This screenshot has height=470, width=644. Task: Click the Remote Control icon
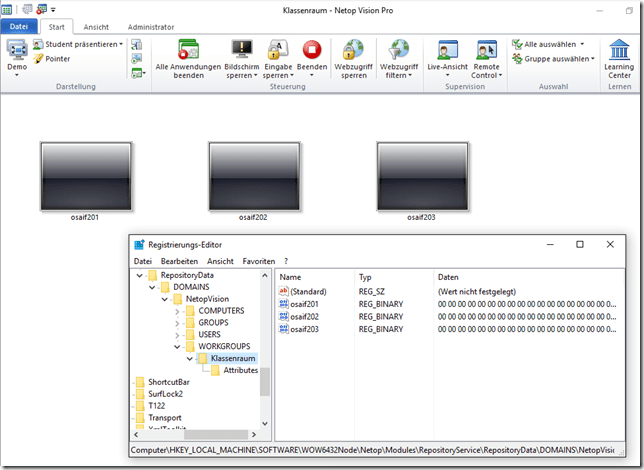(x=486, y=49)
